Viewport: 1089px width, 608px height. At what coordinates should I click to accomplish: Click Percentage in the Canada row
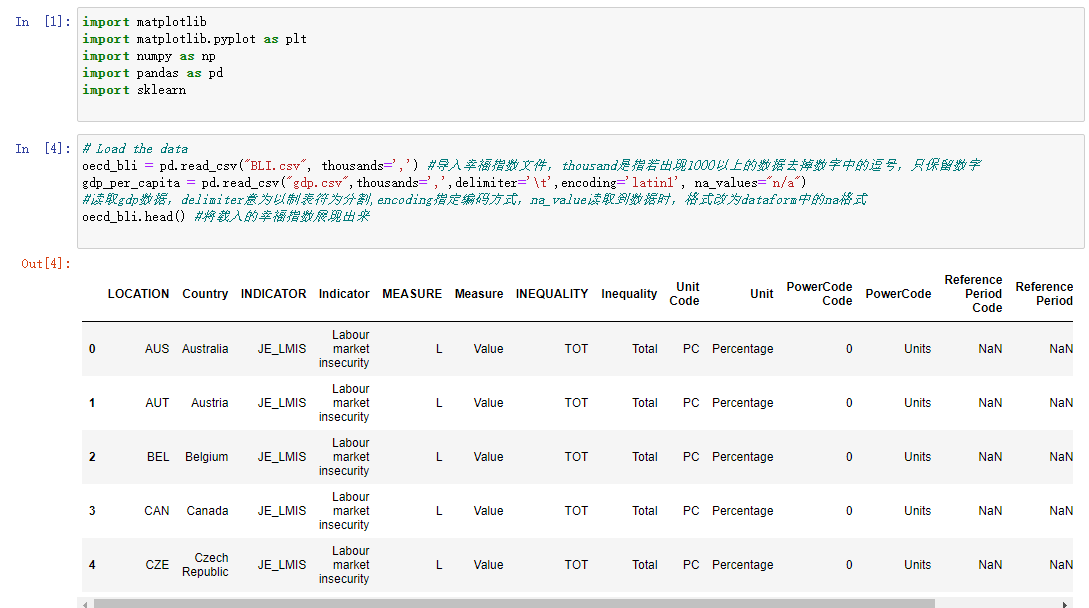click(742, 511)
